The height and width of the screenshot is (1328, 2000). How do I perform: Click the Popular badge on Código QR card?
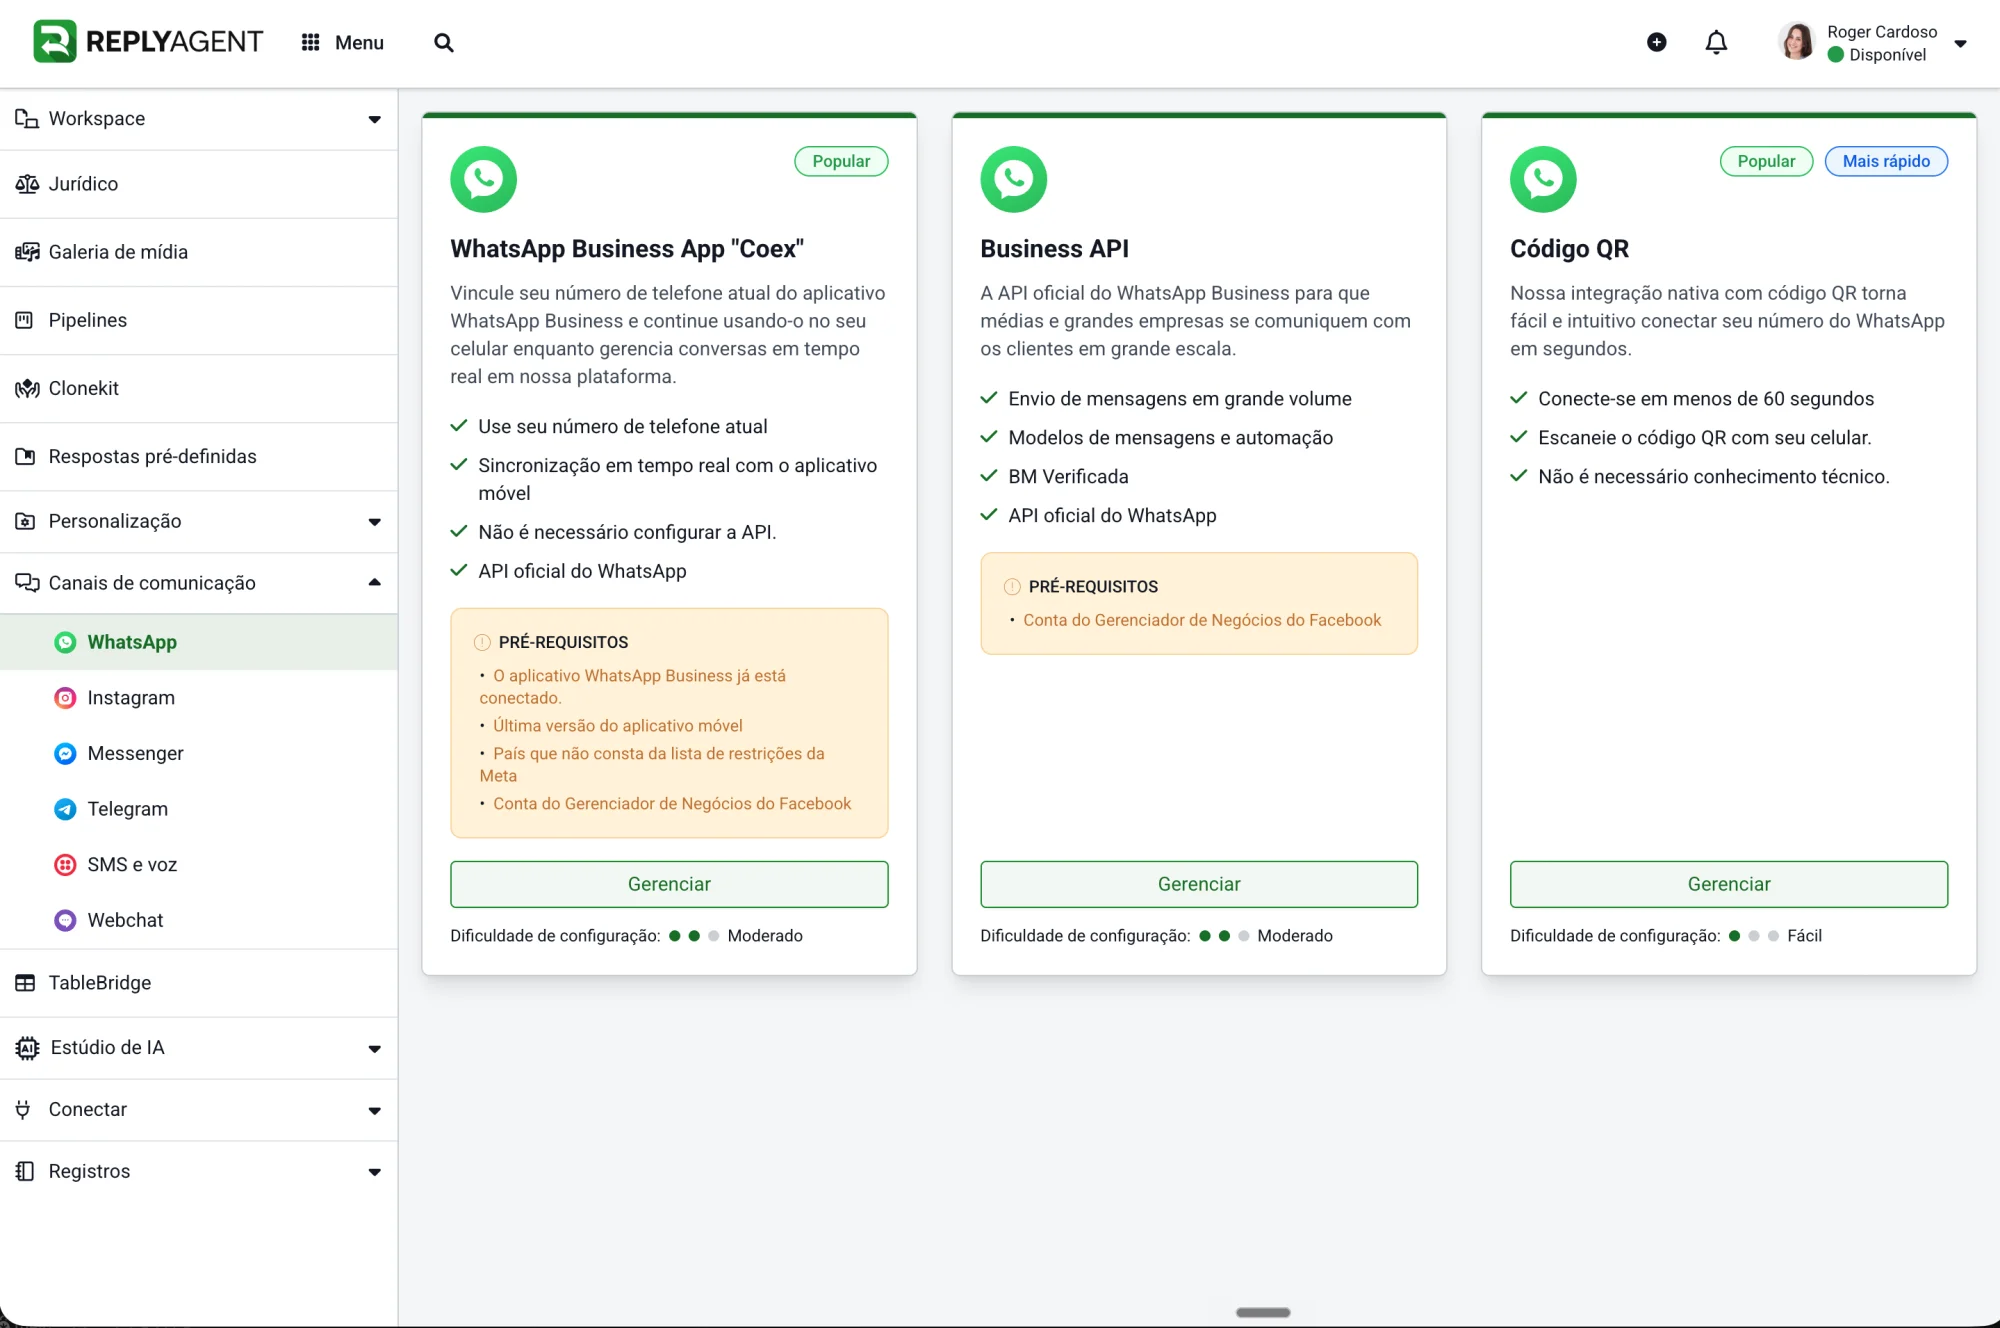1766,161
